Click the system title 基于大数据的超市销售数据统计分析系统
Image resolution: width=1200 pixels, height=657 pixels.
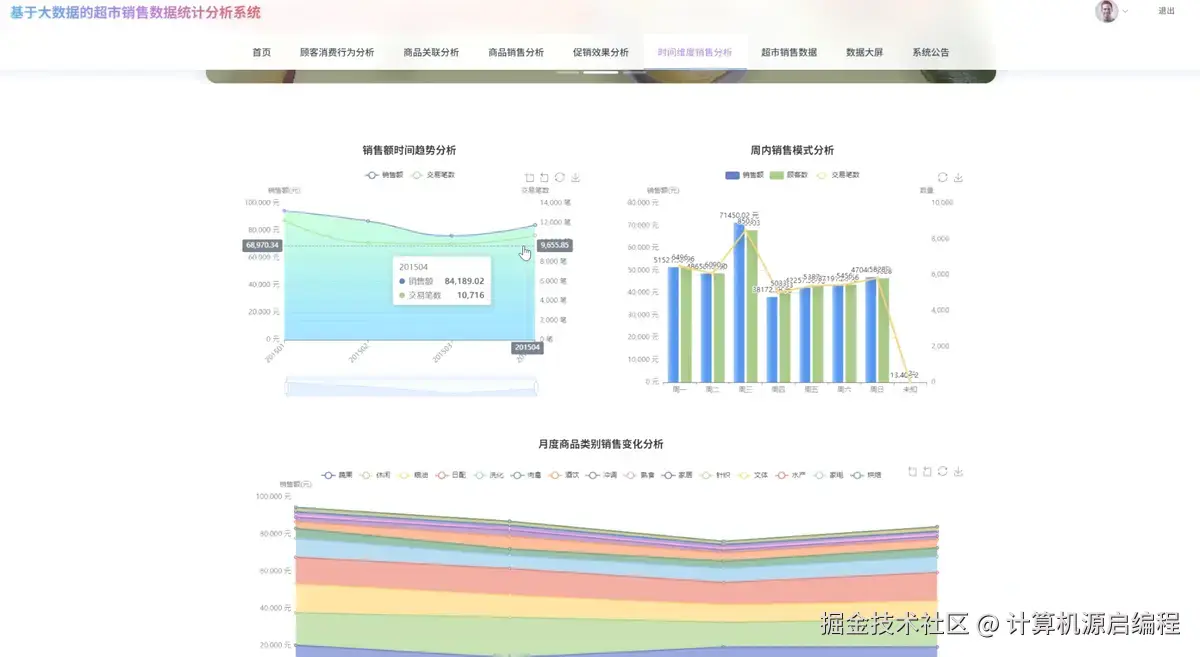coord(134,13)
